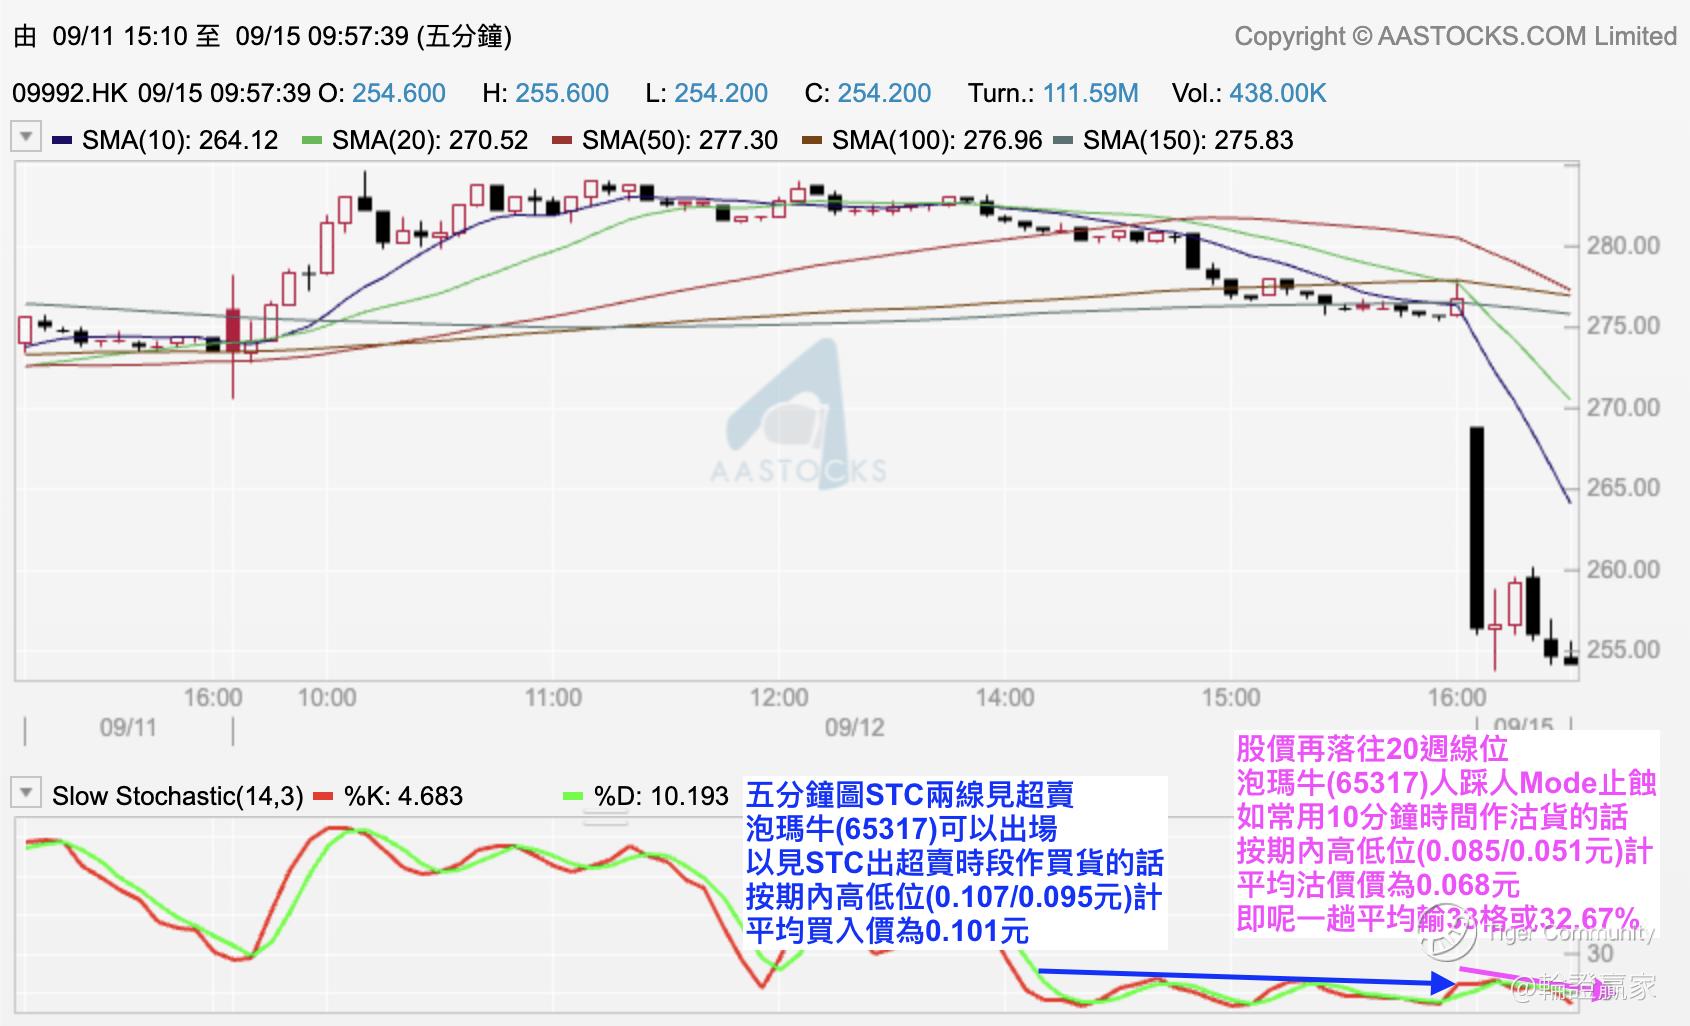Image resolution: width=1690 pixels, height=1026 pixels.
Task: Click the 270.00 price axis label
Action: tap(1623, 407)
